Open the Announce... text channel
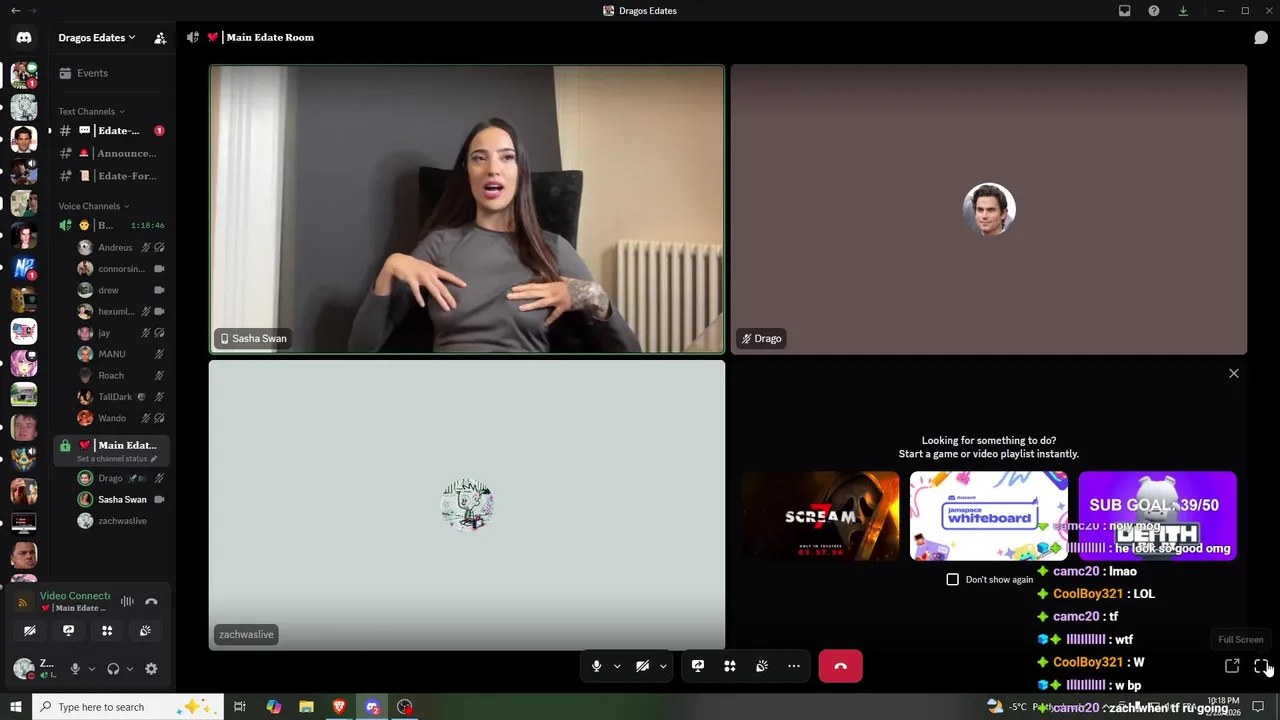The width and height of the screenshot is (1280, 720). [110, 153]
